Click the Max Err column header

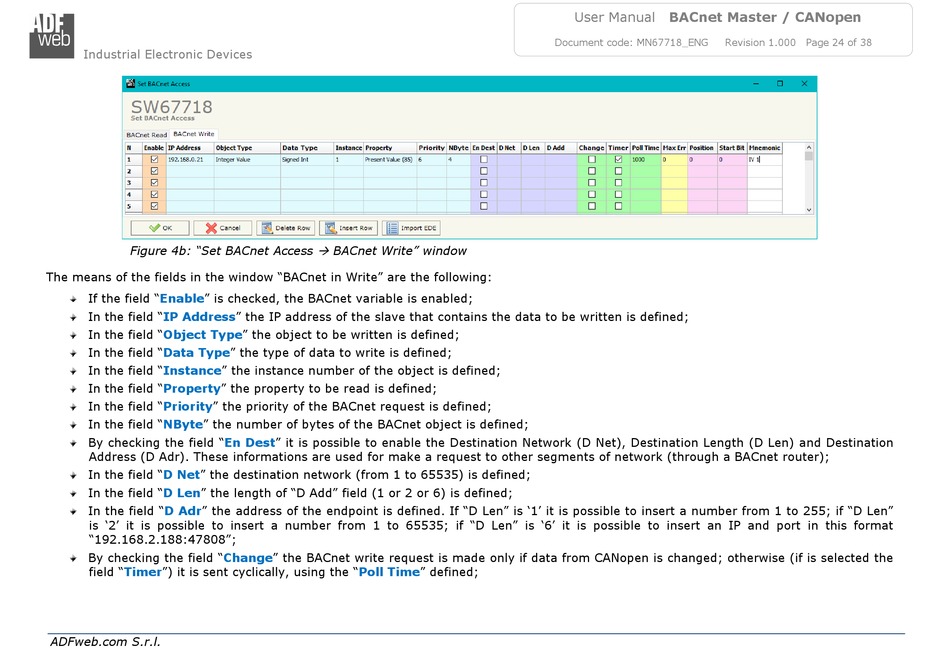click(674, 148)
